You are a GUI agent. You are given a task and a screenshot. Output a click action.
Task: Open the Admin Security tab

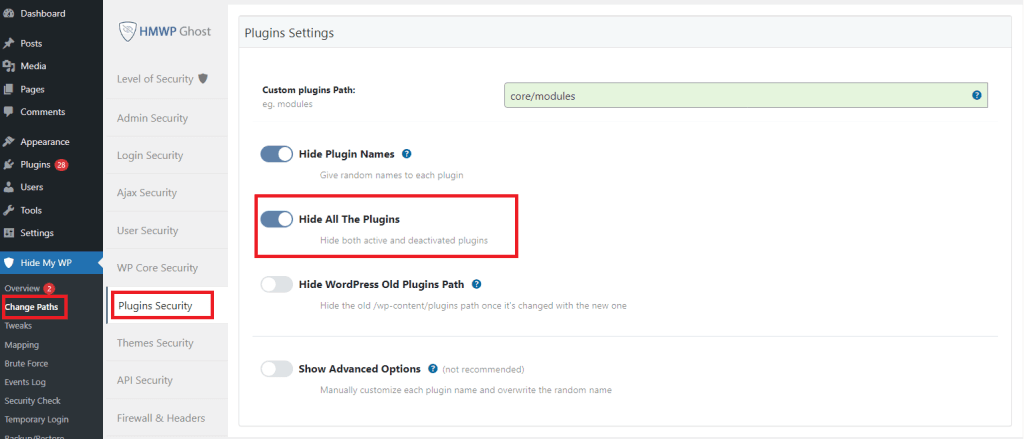pos(166,118)
